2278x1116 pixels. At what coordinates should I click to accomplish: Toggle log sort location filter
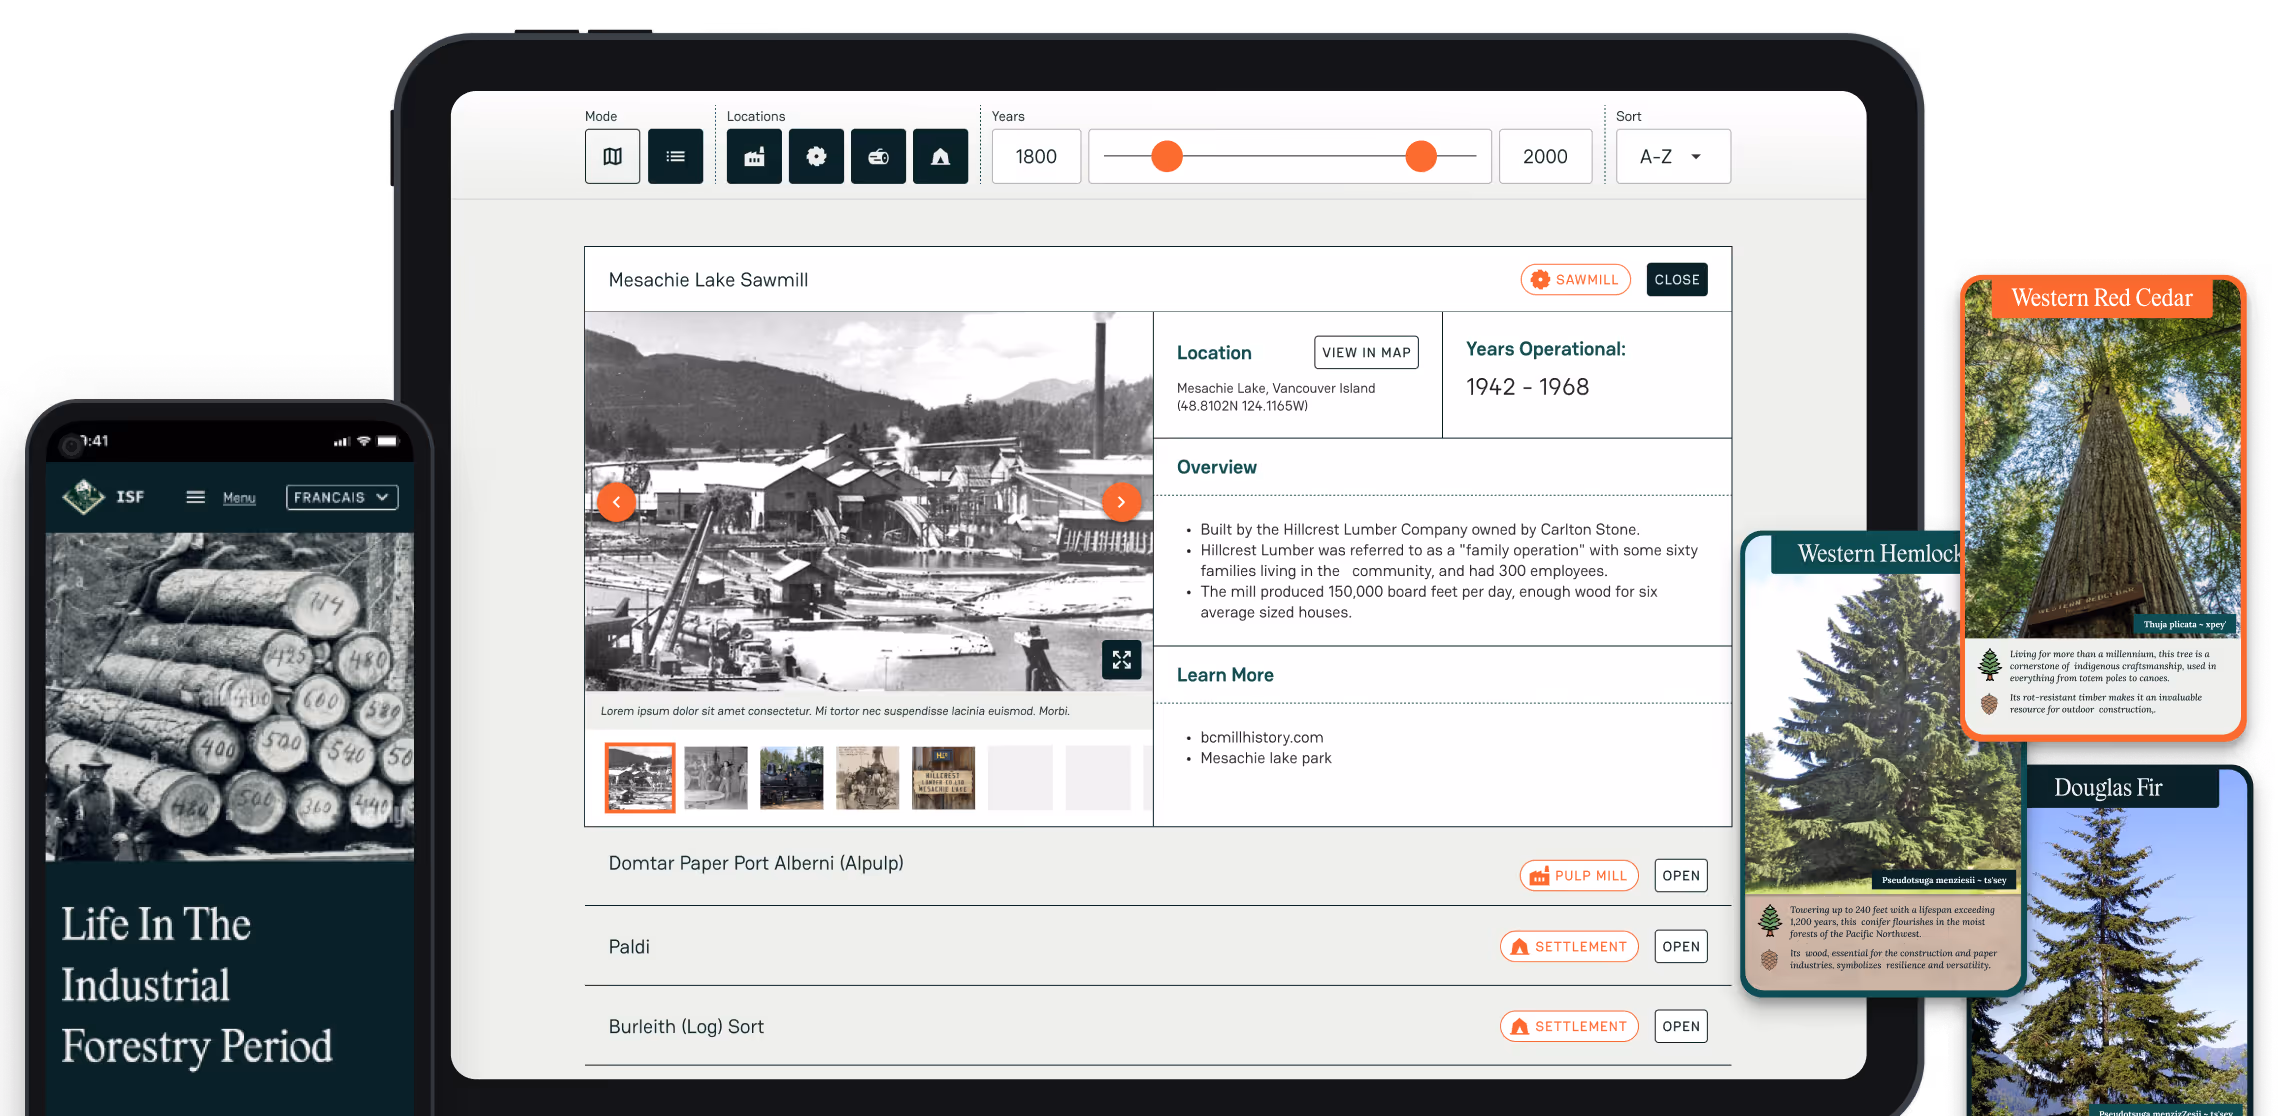[x=878, y=156]
